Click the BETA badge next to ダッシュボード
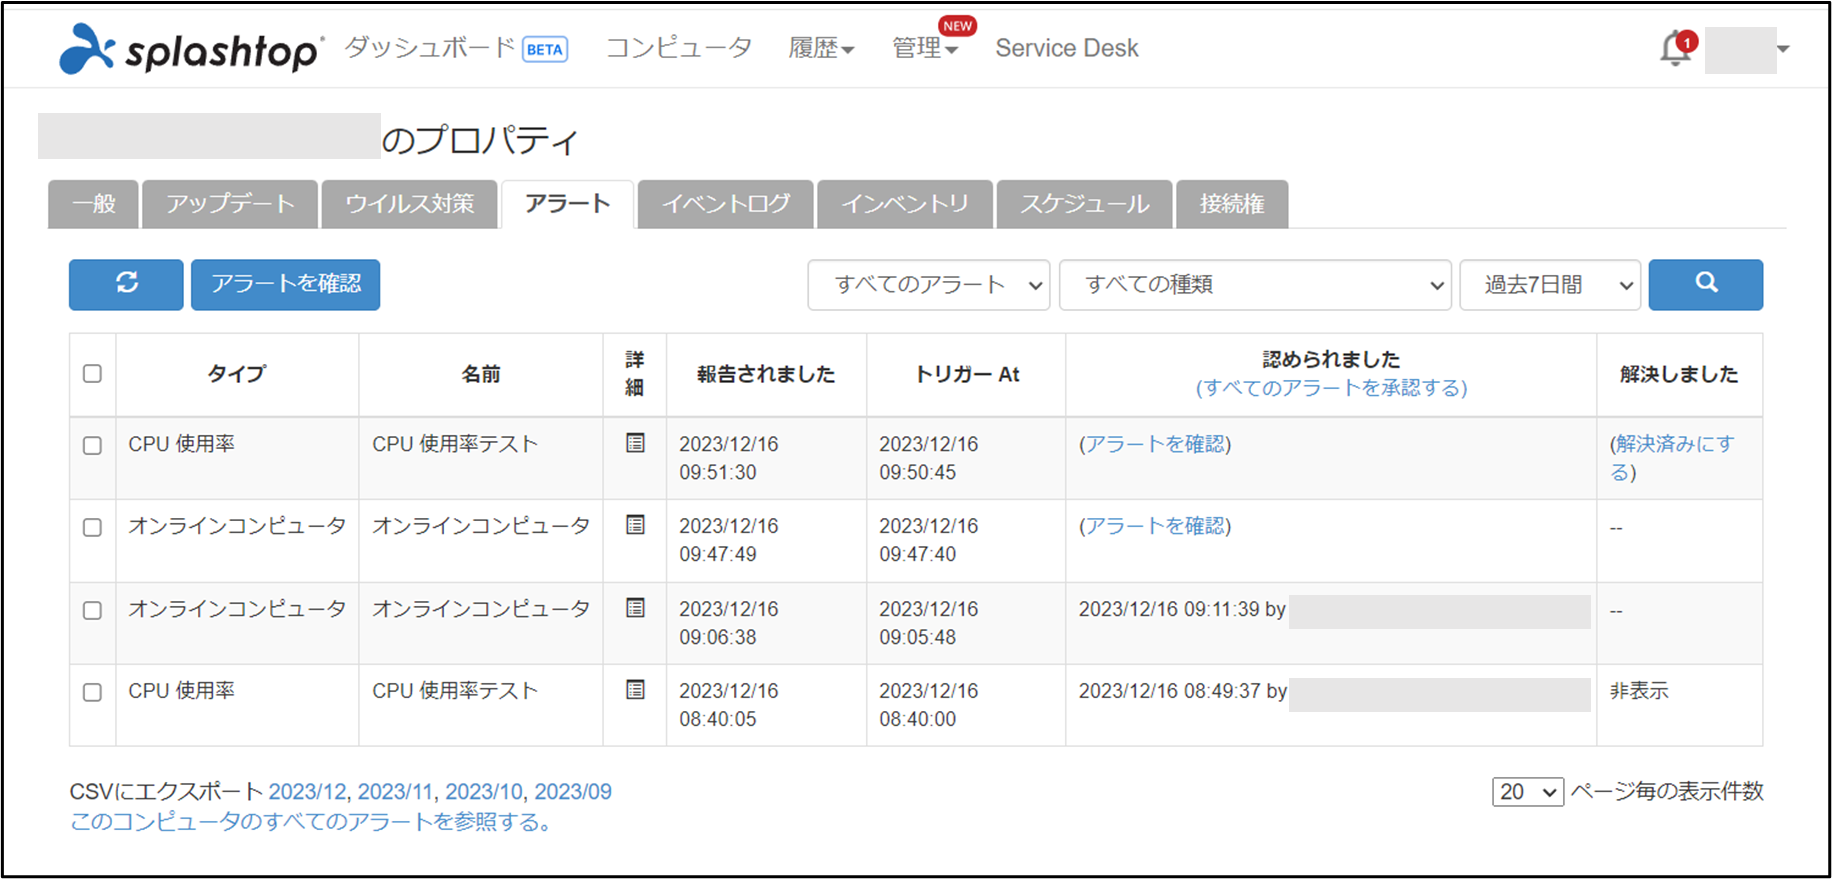The image size is (1832, 879). point(545,49)
